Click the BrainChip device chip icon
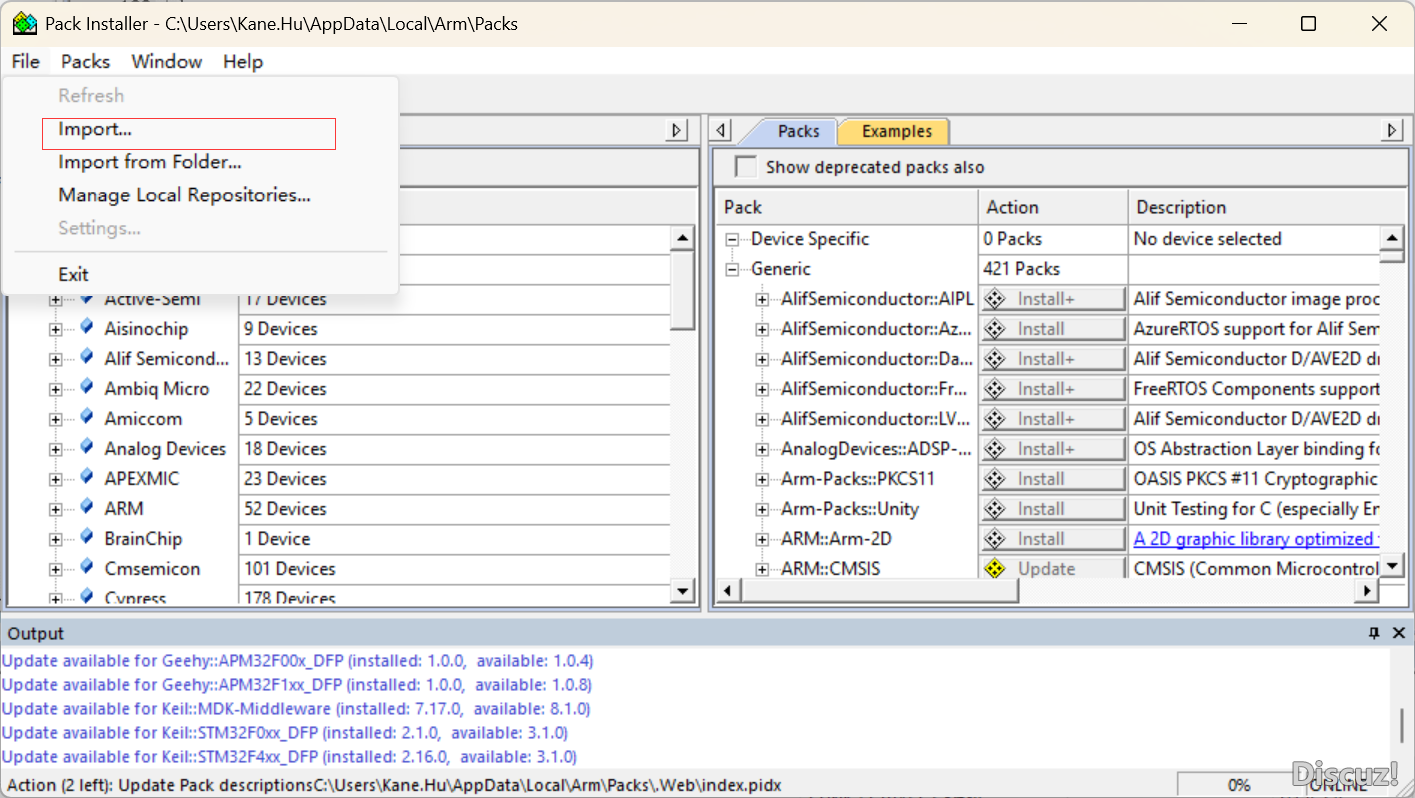The image size is (1415, 798). [87, 538]
